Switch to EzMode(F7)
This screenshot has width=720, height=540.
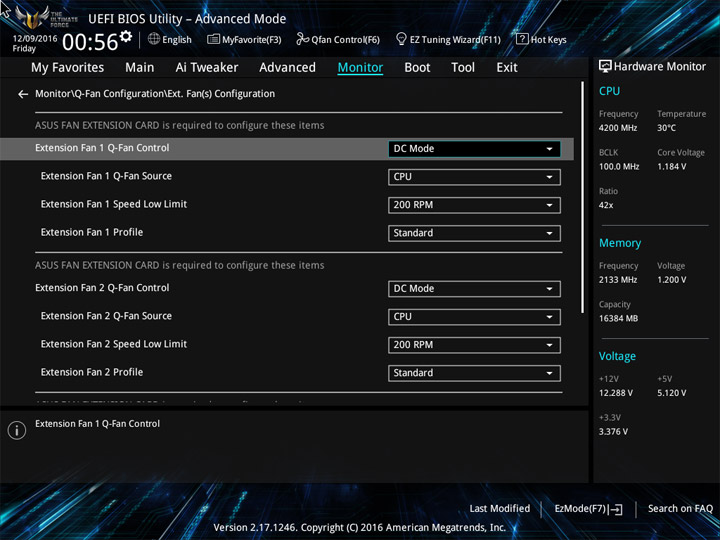coord(589,509)
